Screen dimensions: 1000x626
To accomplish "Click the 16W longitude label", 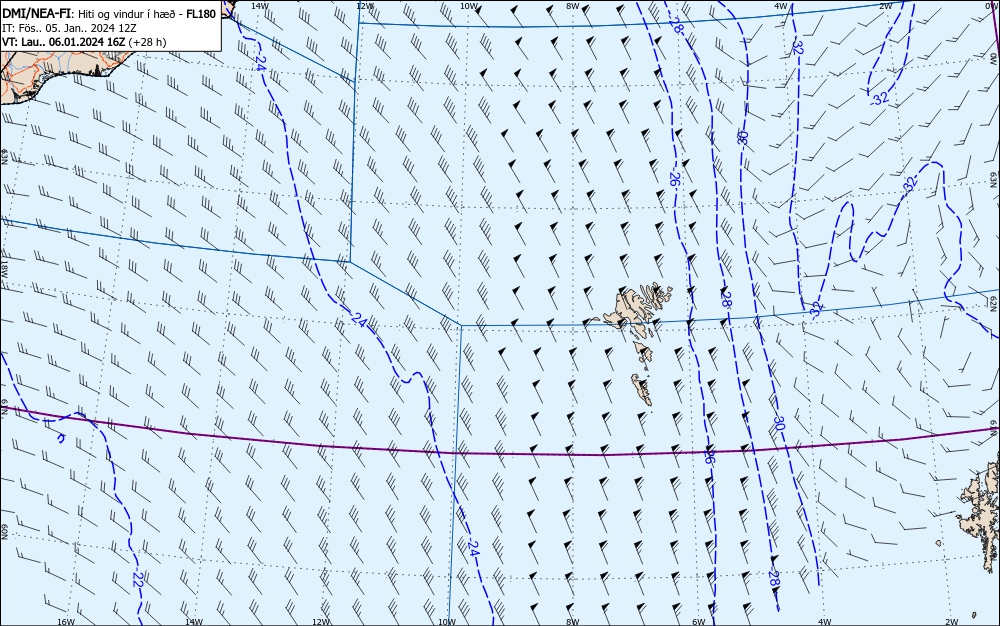I will point(66,622).
